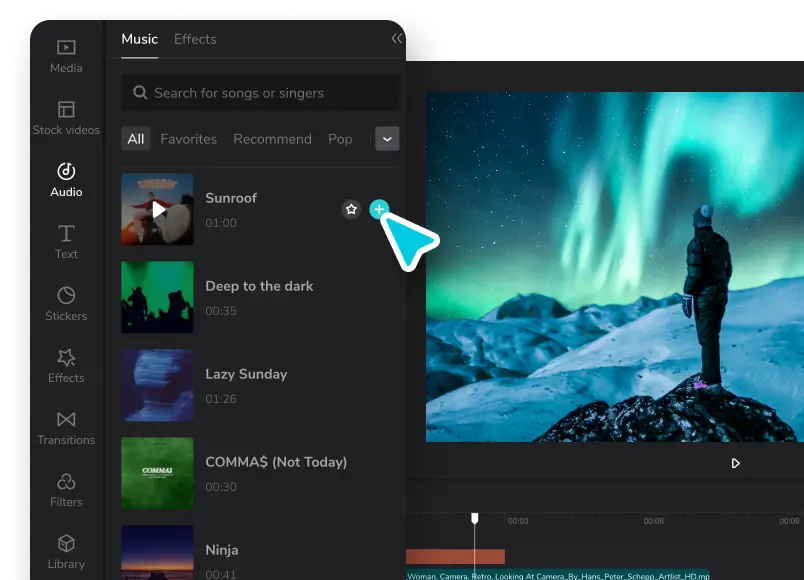Select Deep to the dark album thumbnail
The image size is (804, 580).
pos(157,297)
